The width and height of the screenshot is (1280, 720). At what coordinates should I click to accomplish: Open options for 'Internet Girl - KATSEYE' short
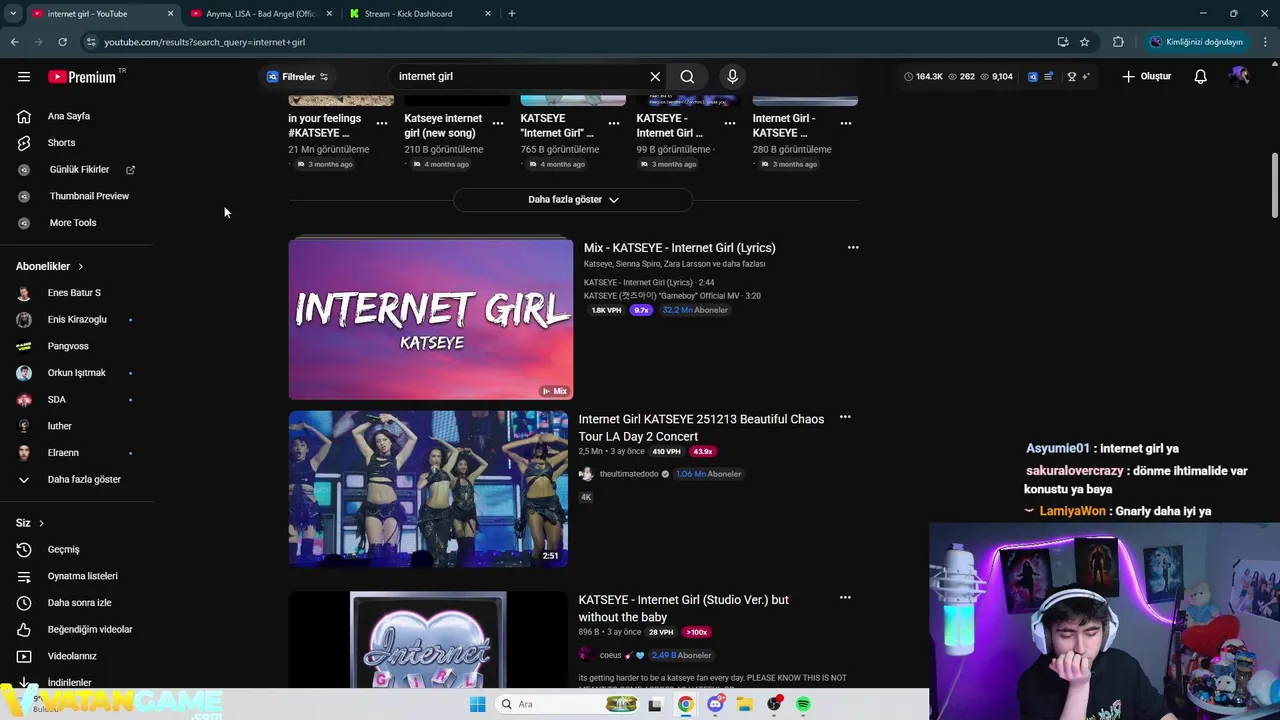[846, 123]
